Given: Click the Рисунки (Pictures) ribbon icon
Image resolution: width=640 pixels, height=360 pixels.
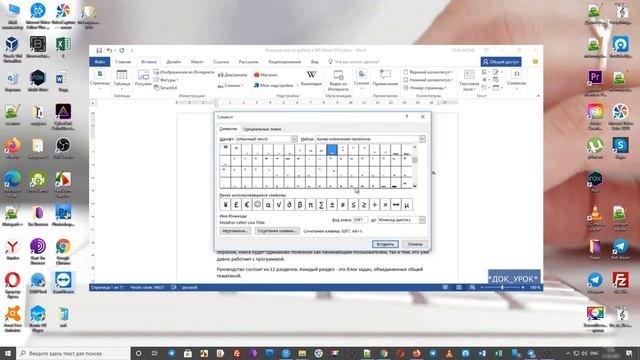Looking at the screenshot, I should pos(143,78).
